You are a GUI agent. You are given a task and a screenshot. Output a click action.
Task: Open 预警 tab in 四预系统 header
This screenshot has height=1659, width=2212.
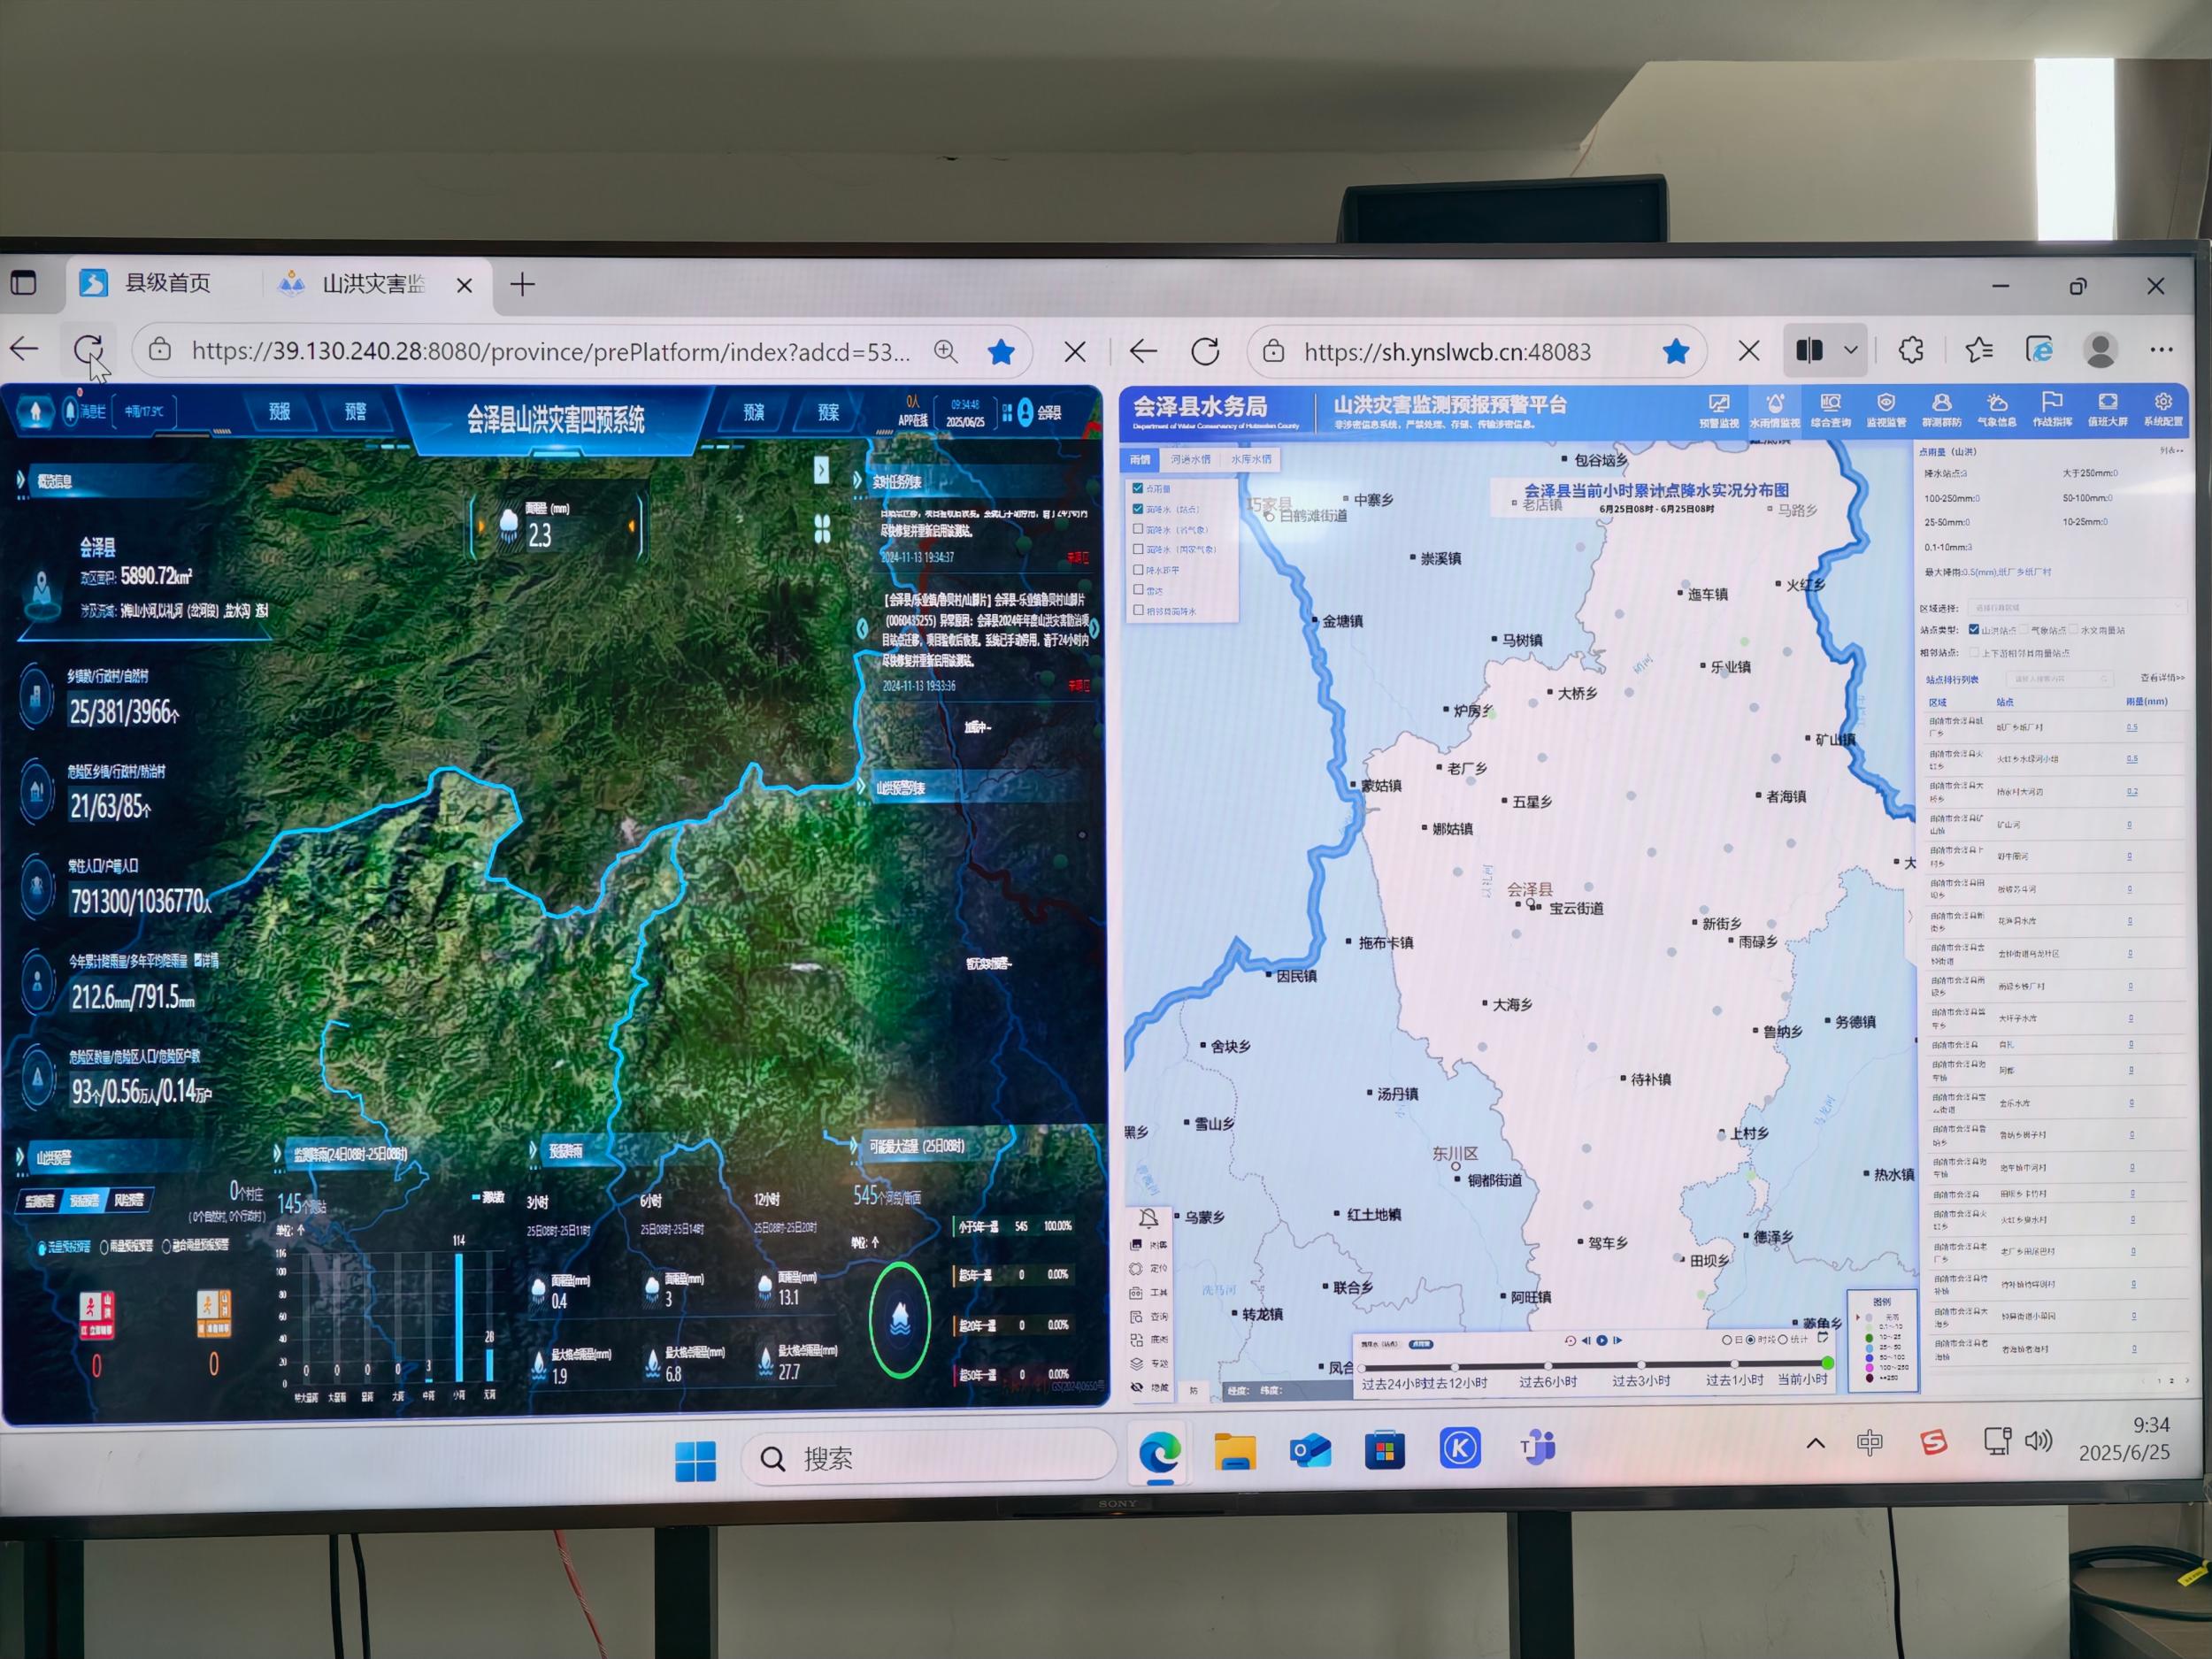point(355,412)
